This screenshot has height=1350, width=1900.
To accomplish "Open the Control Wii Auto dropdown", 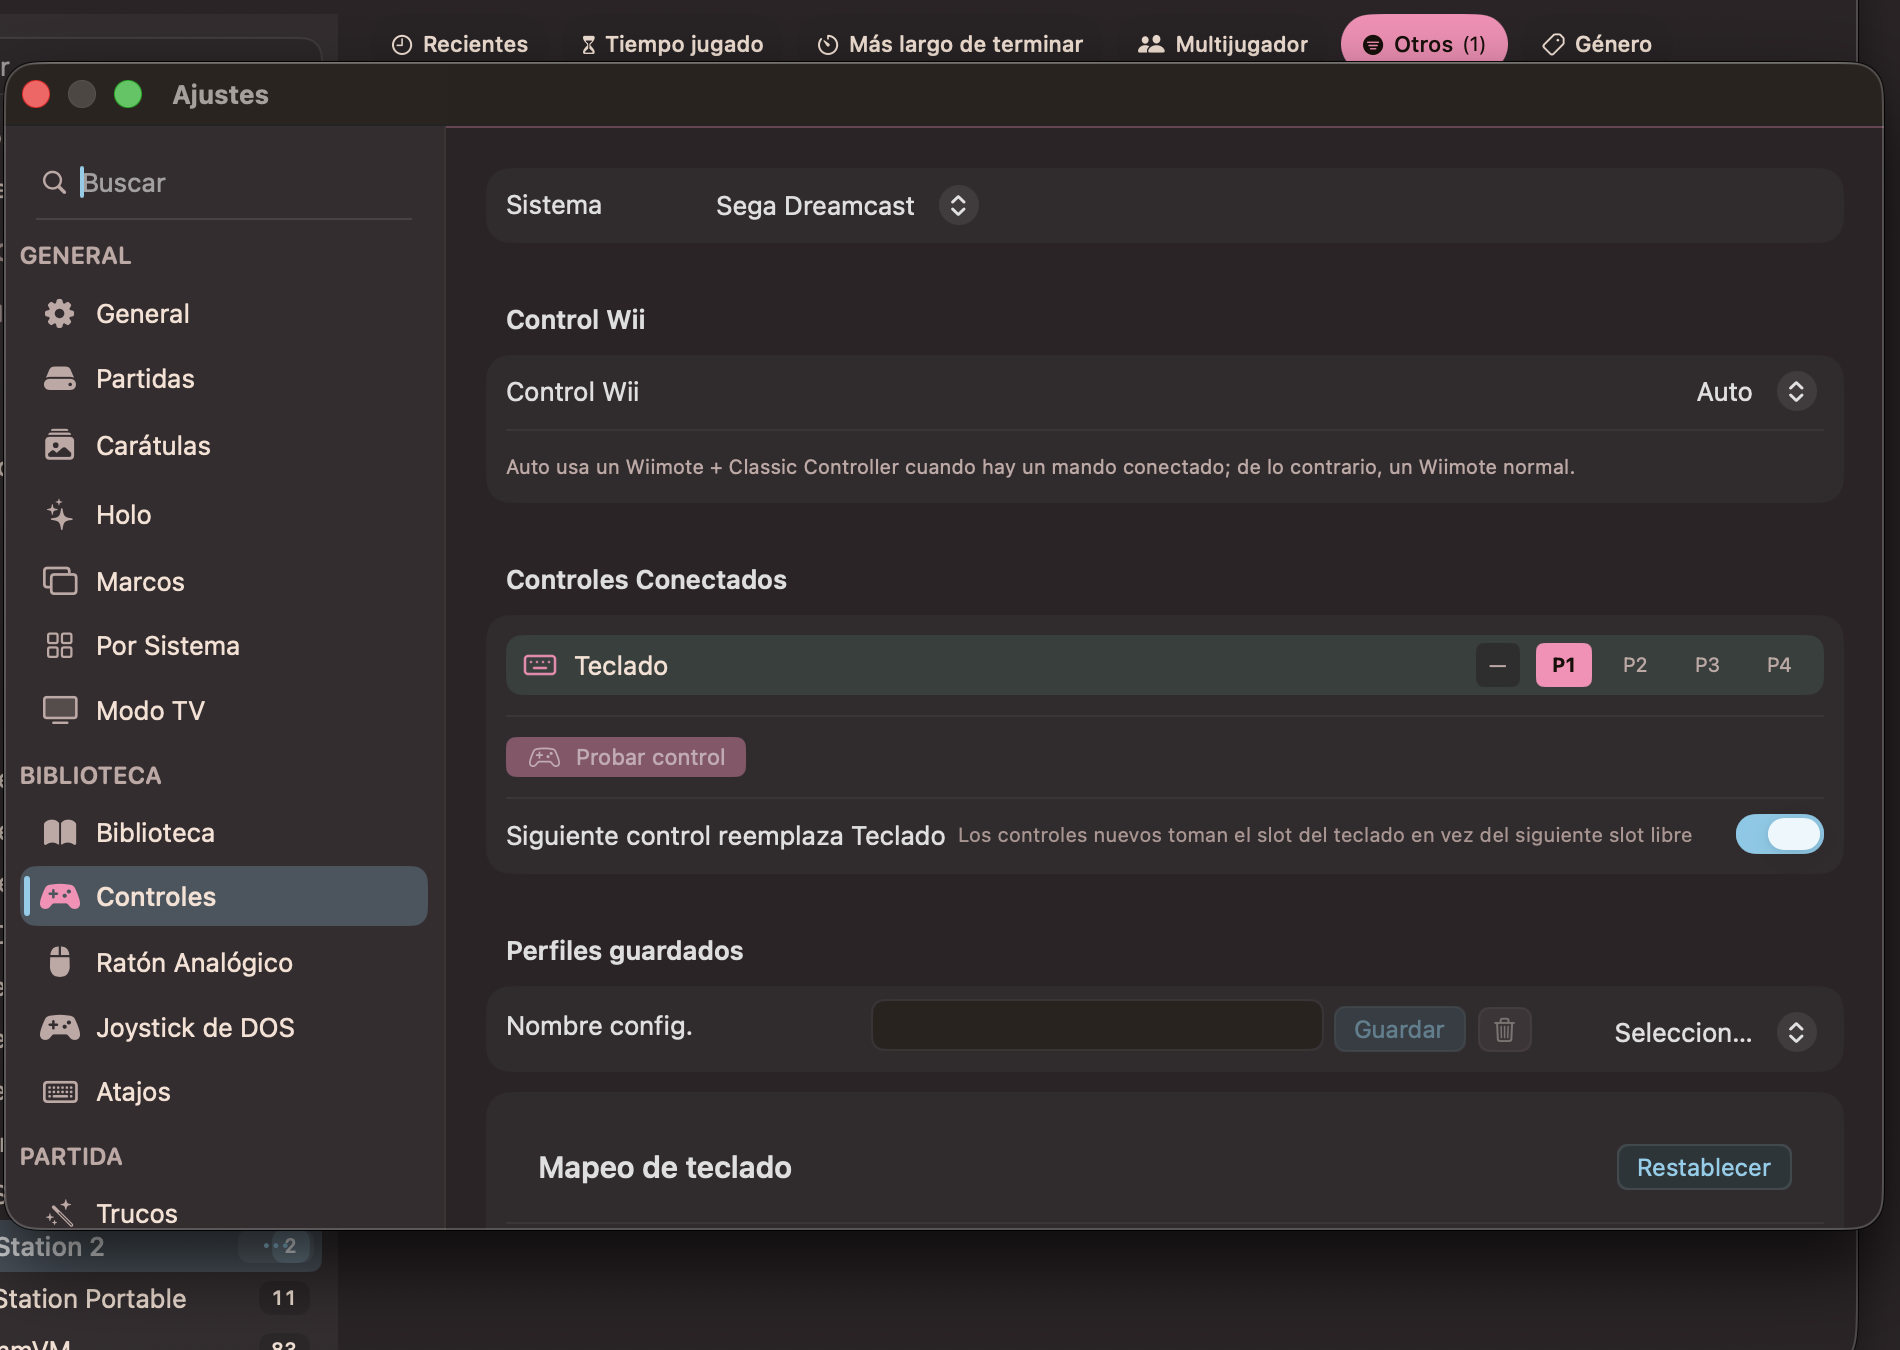I will coord(1756,392).
